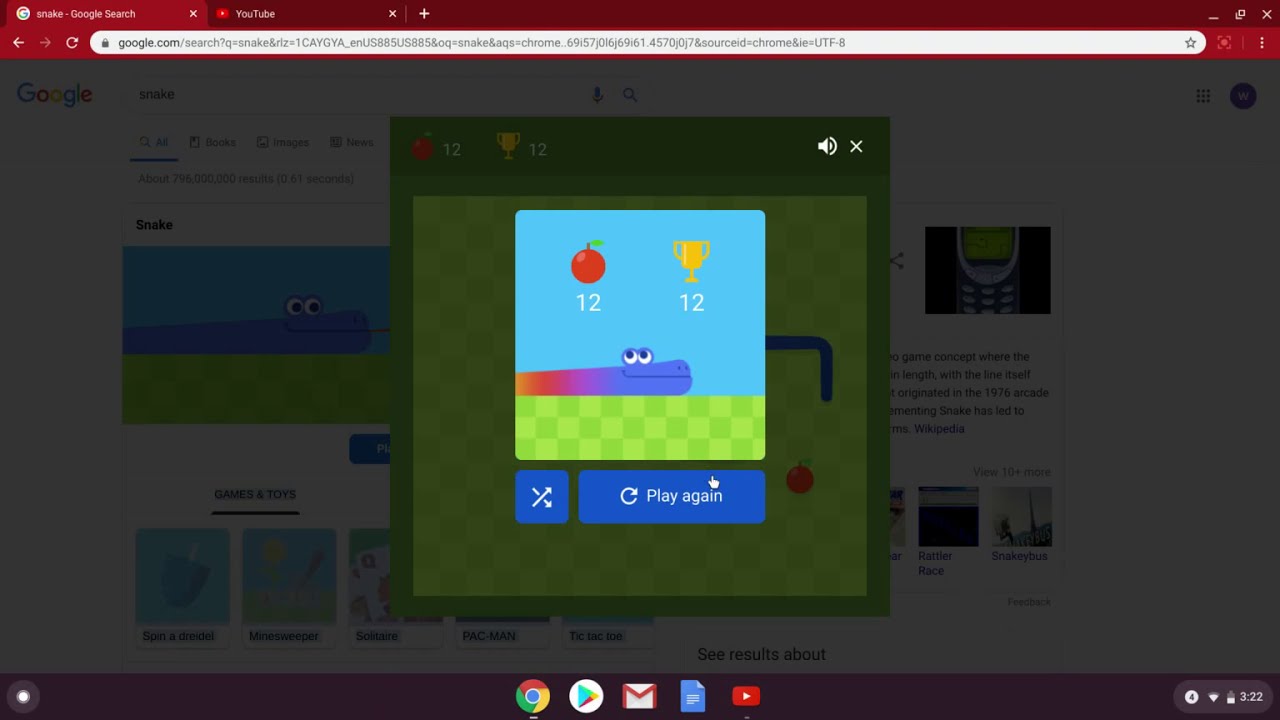Click the red apple on the game board
This screenshot has height=720, width=1280.
coord(800,478)
